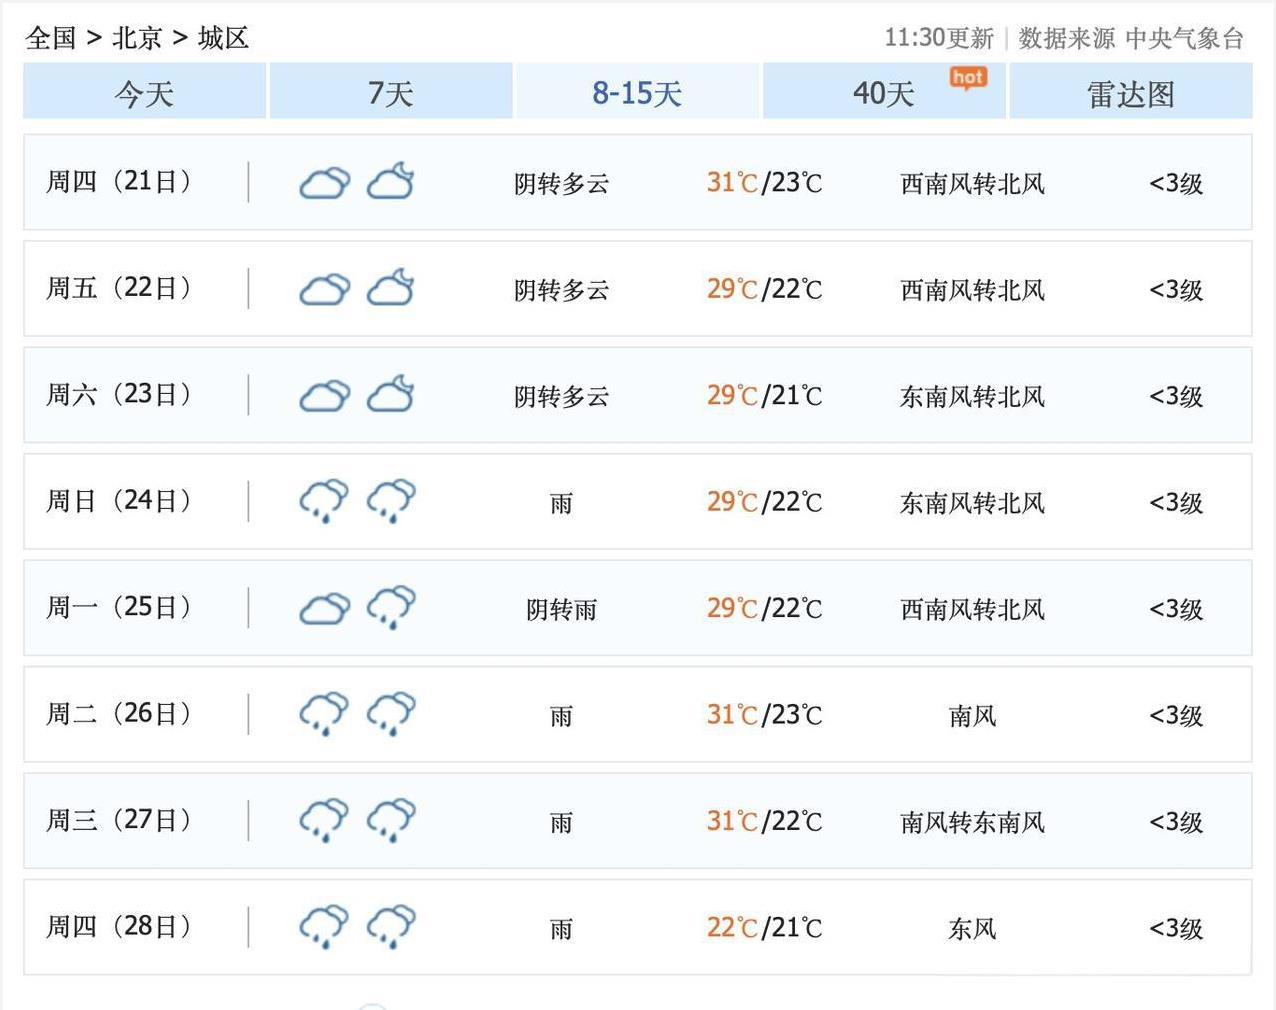Open the 雷达图 radar tab
The height and width of the screenshot is (1010, 1276).
(1130, 93)
